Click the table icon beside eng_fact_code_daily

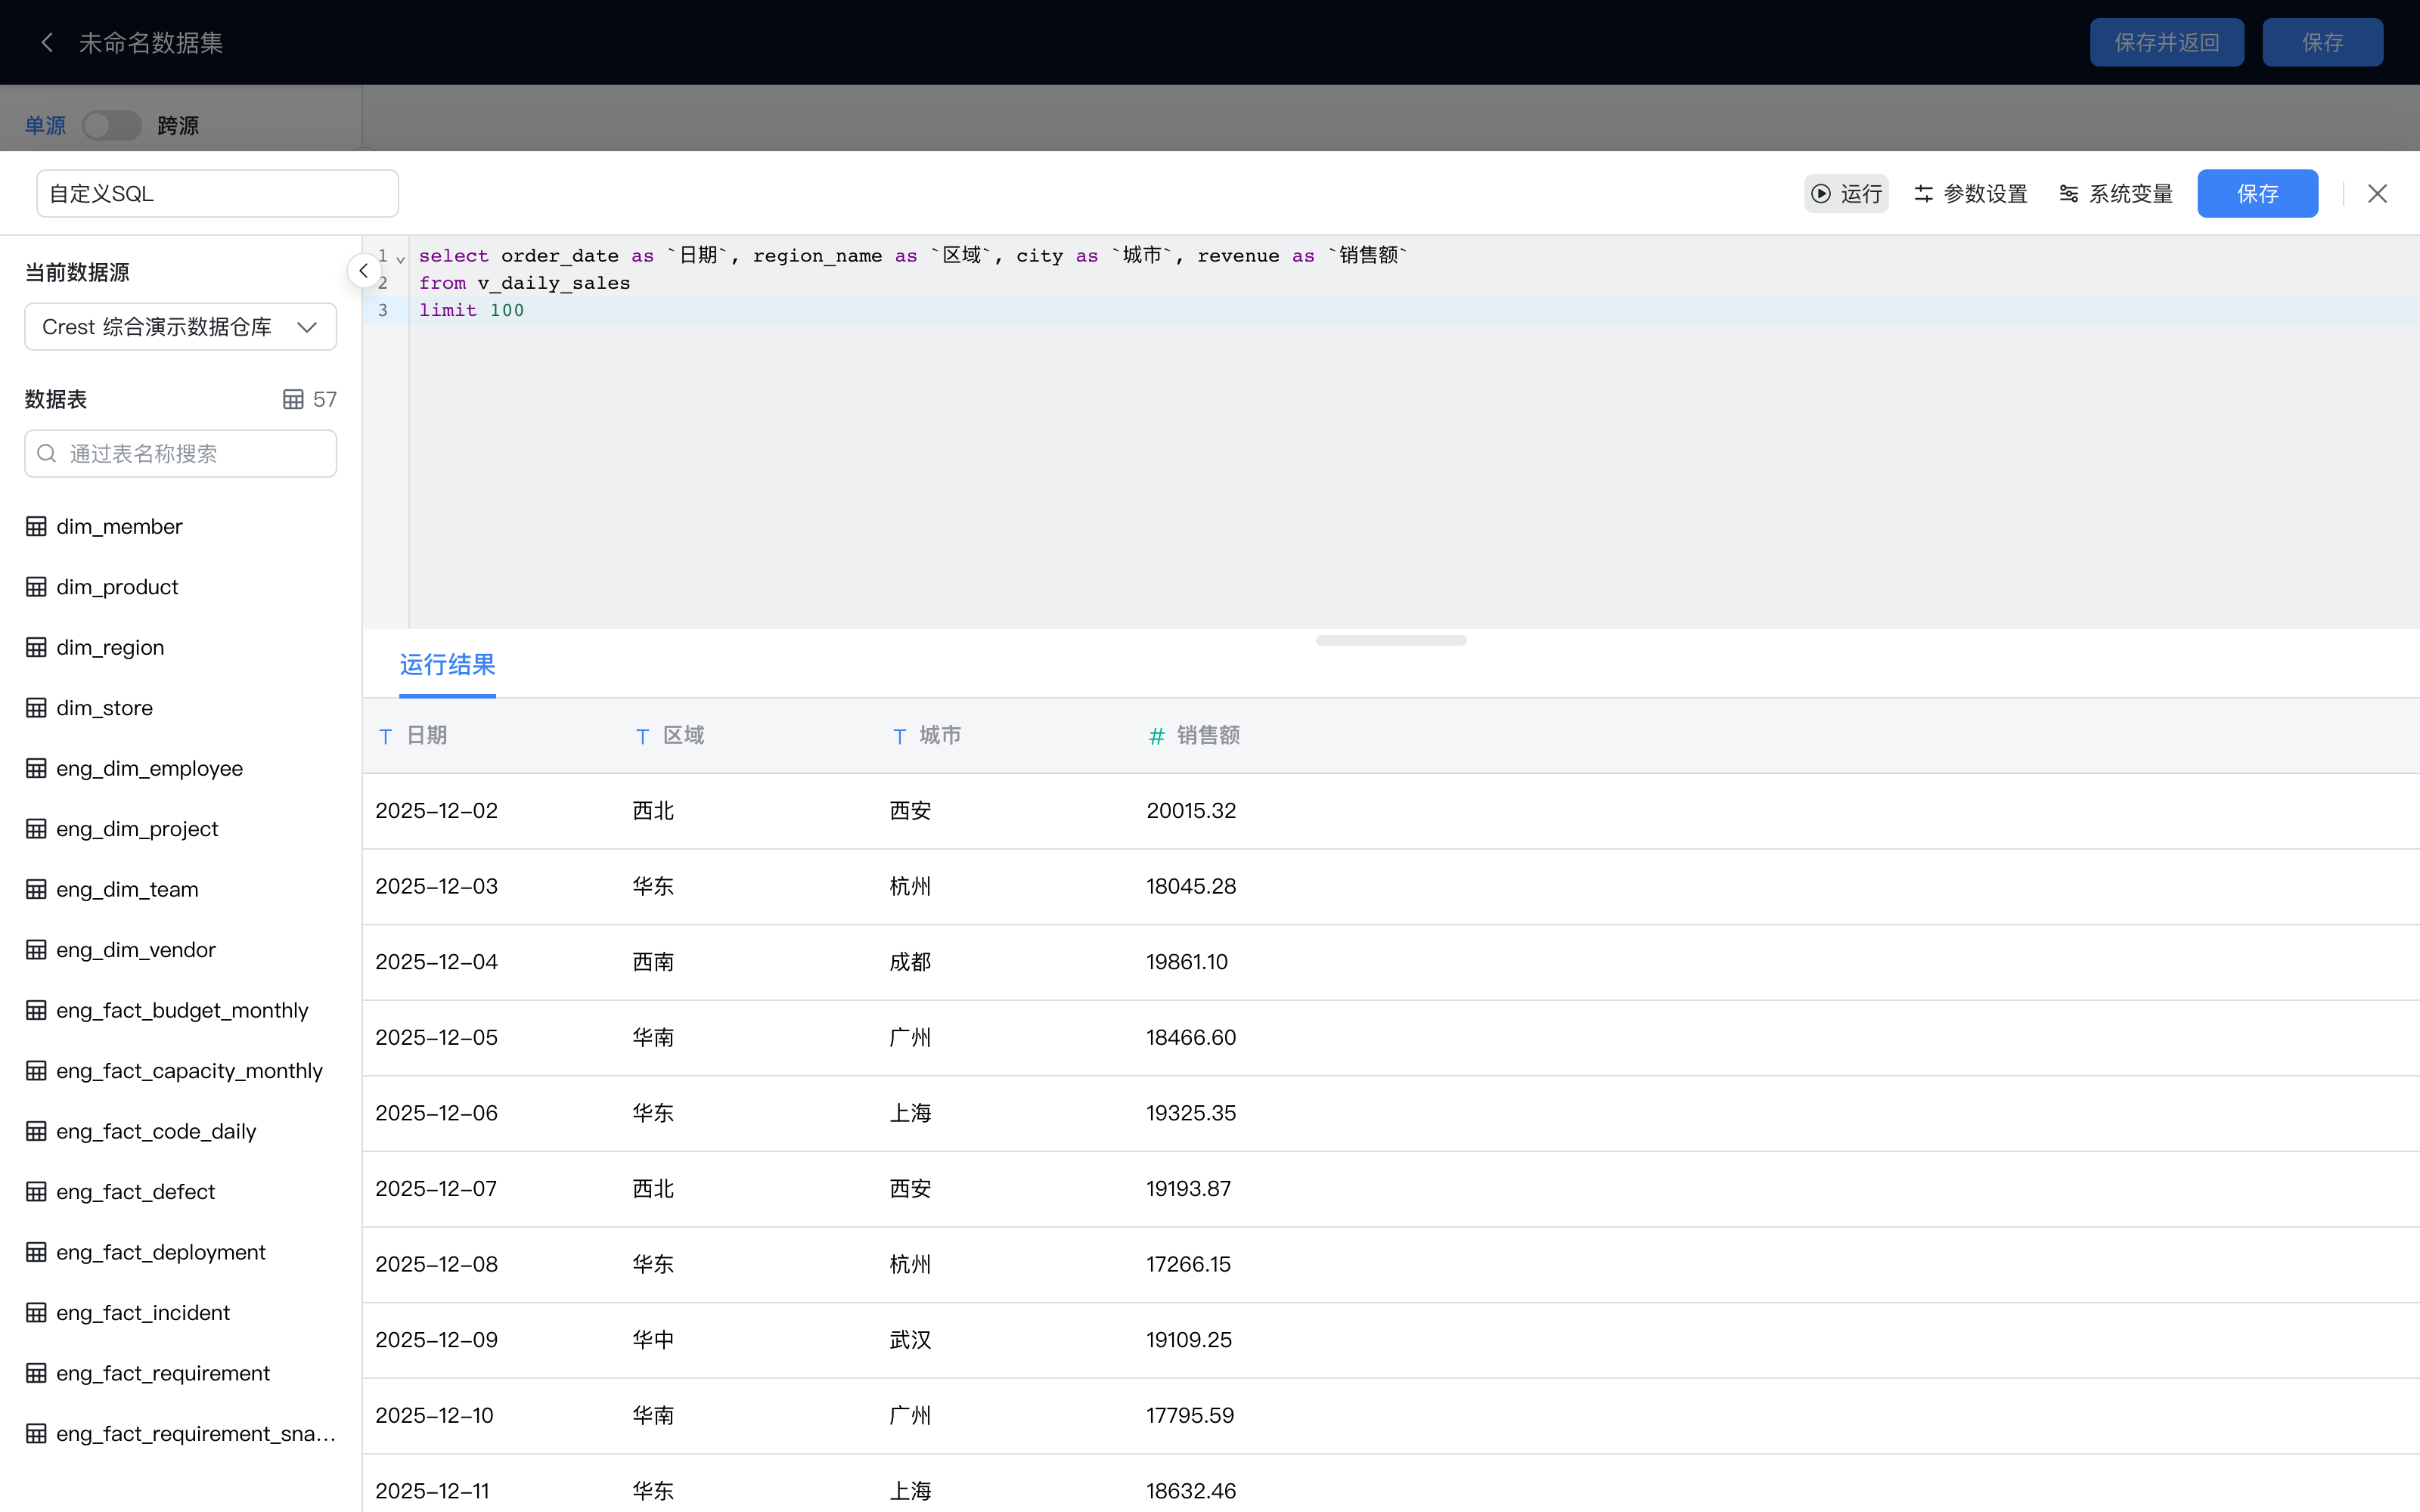[x=36, y=1131]
